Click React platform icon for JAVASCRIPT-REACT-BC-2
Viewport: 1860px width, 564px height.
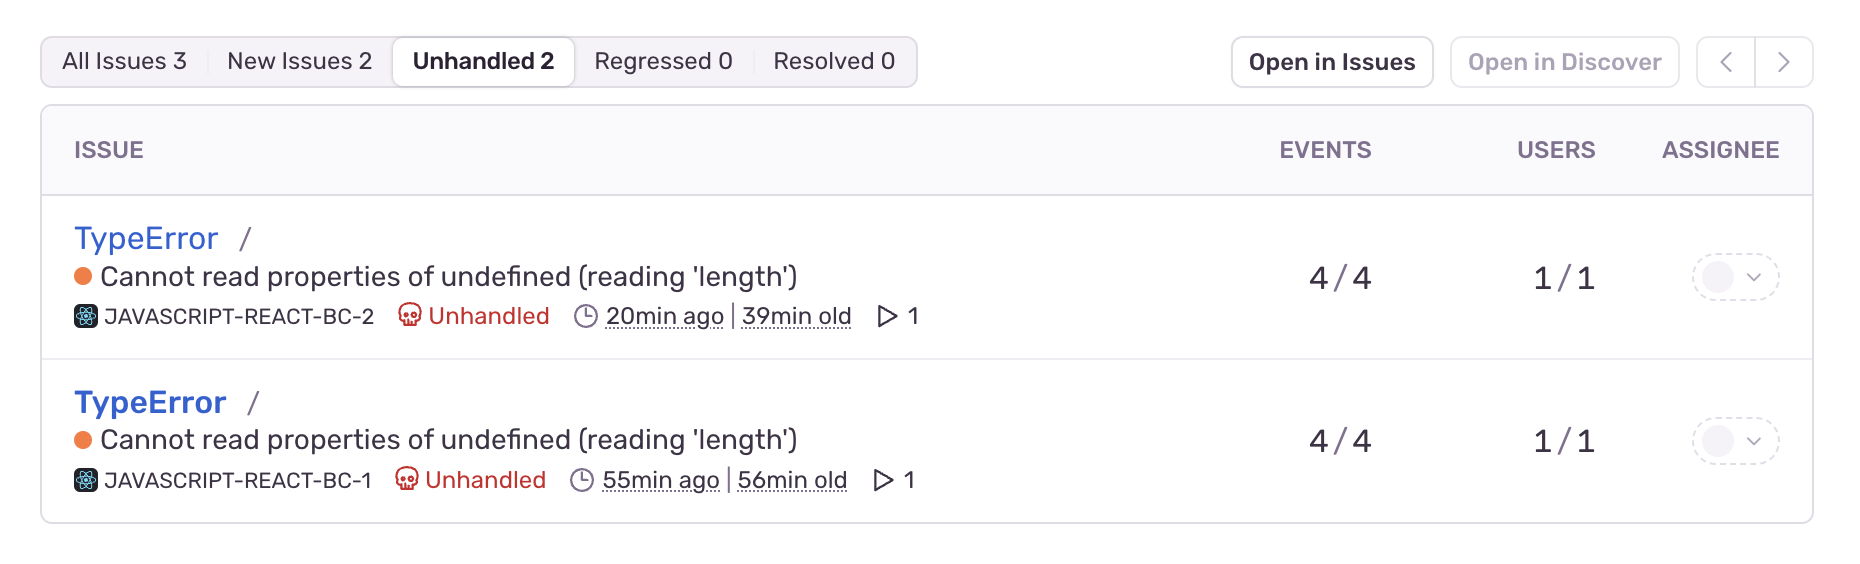[86, 317]
